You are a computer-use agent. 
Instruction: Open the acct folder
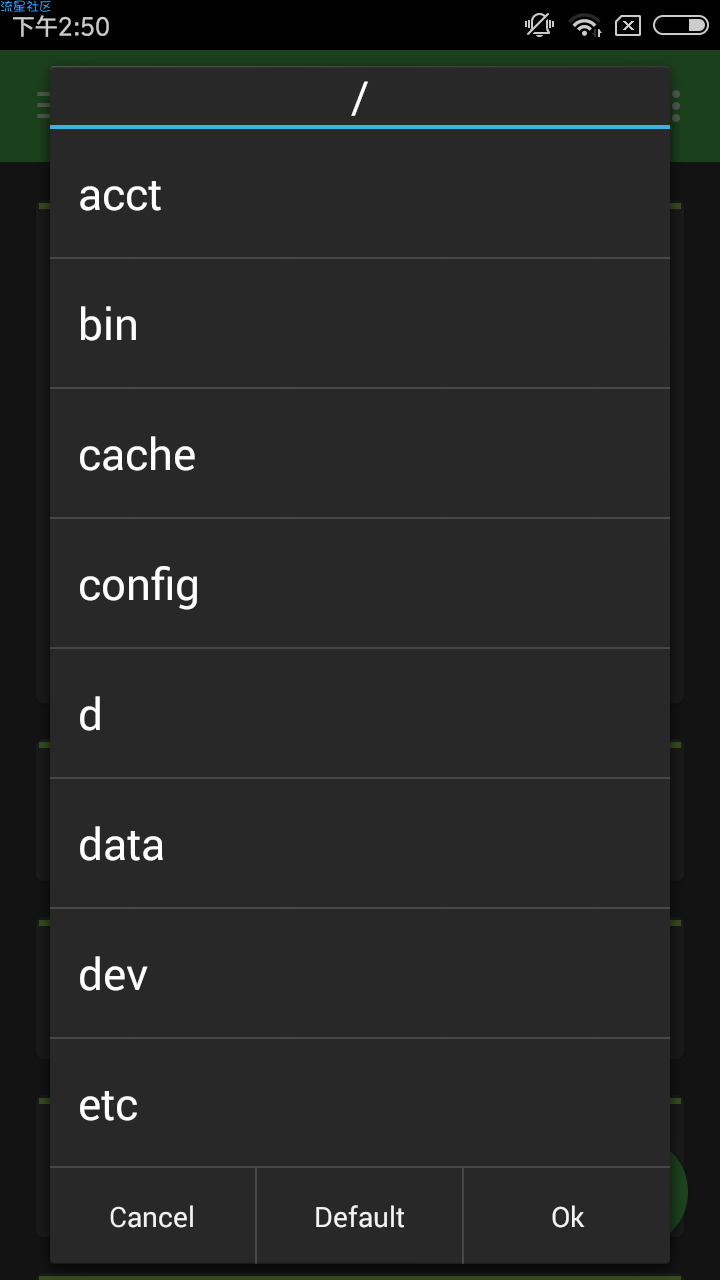click(x=360, y=194)
